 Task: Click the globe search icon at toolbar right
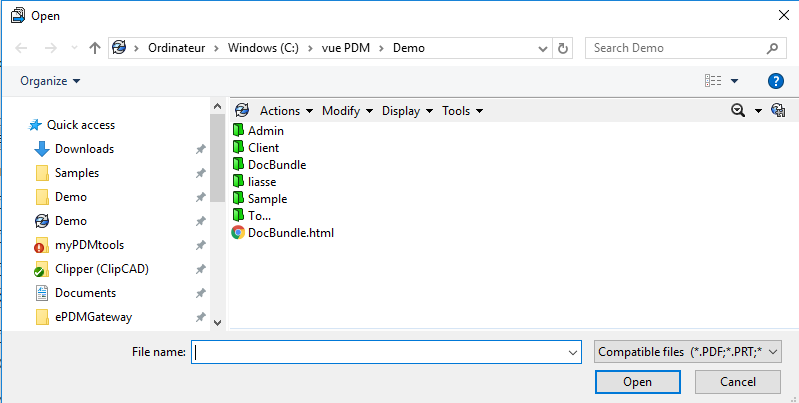(778, 111)
